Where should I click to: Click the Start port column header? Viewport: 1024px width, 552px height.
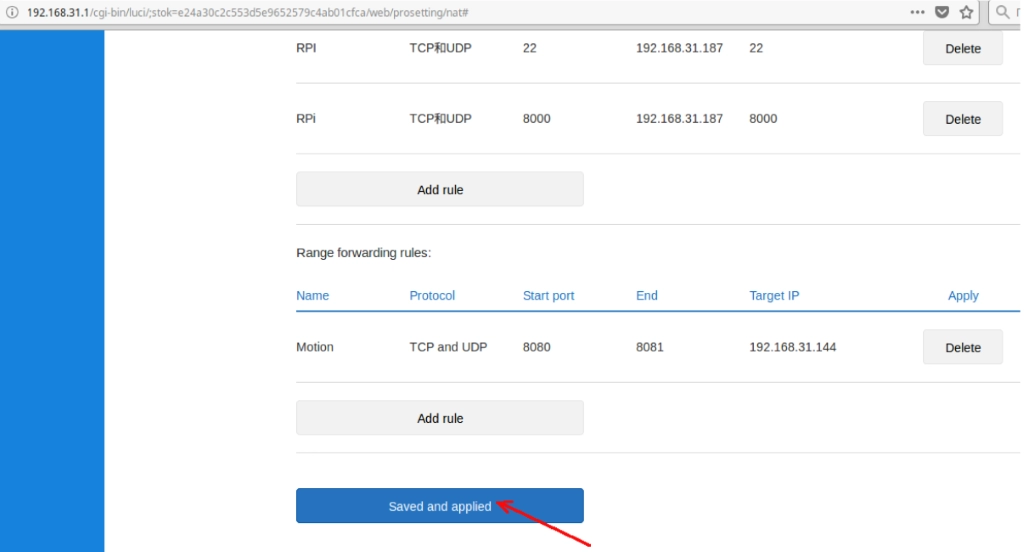click(548, 295)
